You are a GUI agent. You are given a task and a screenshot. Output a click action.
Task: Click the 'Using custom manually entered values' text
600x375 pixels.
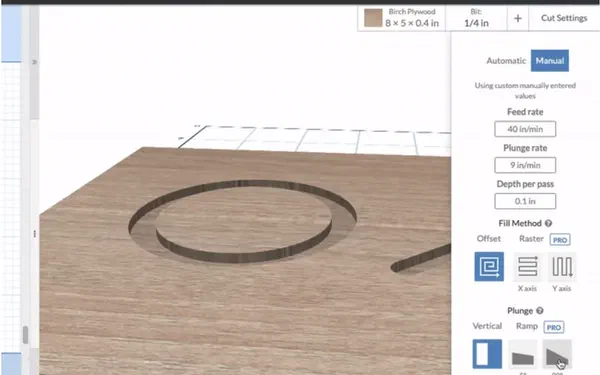click(x=525, y=91)
